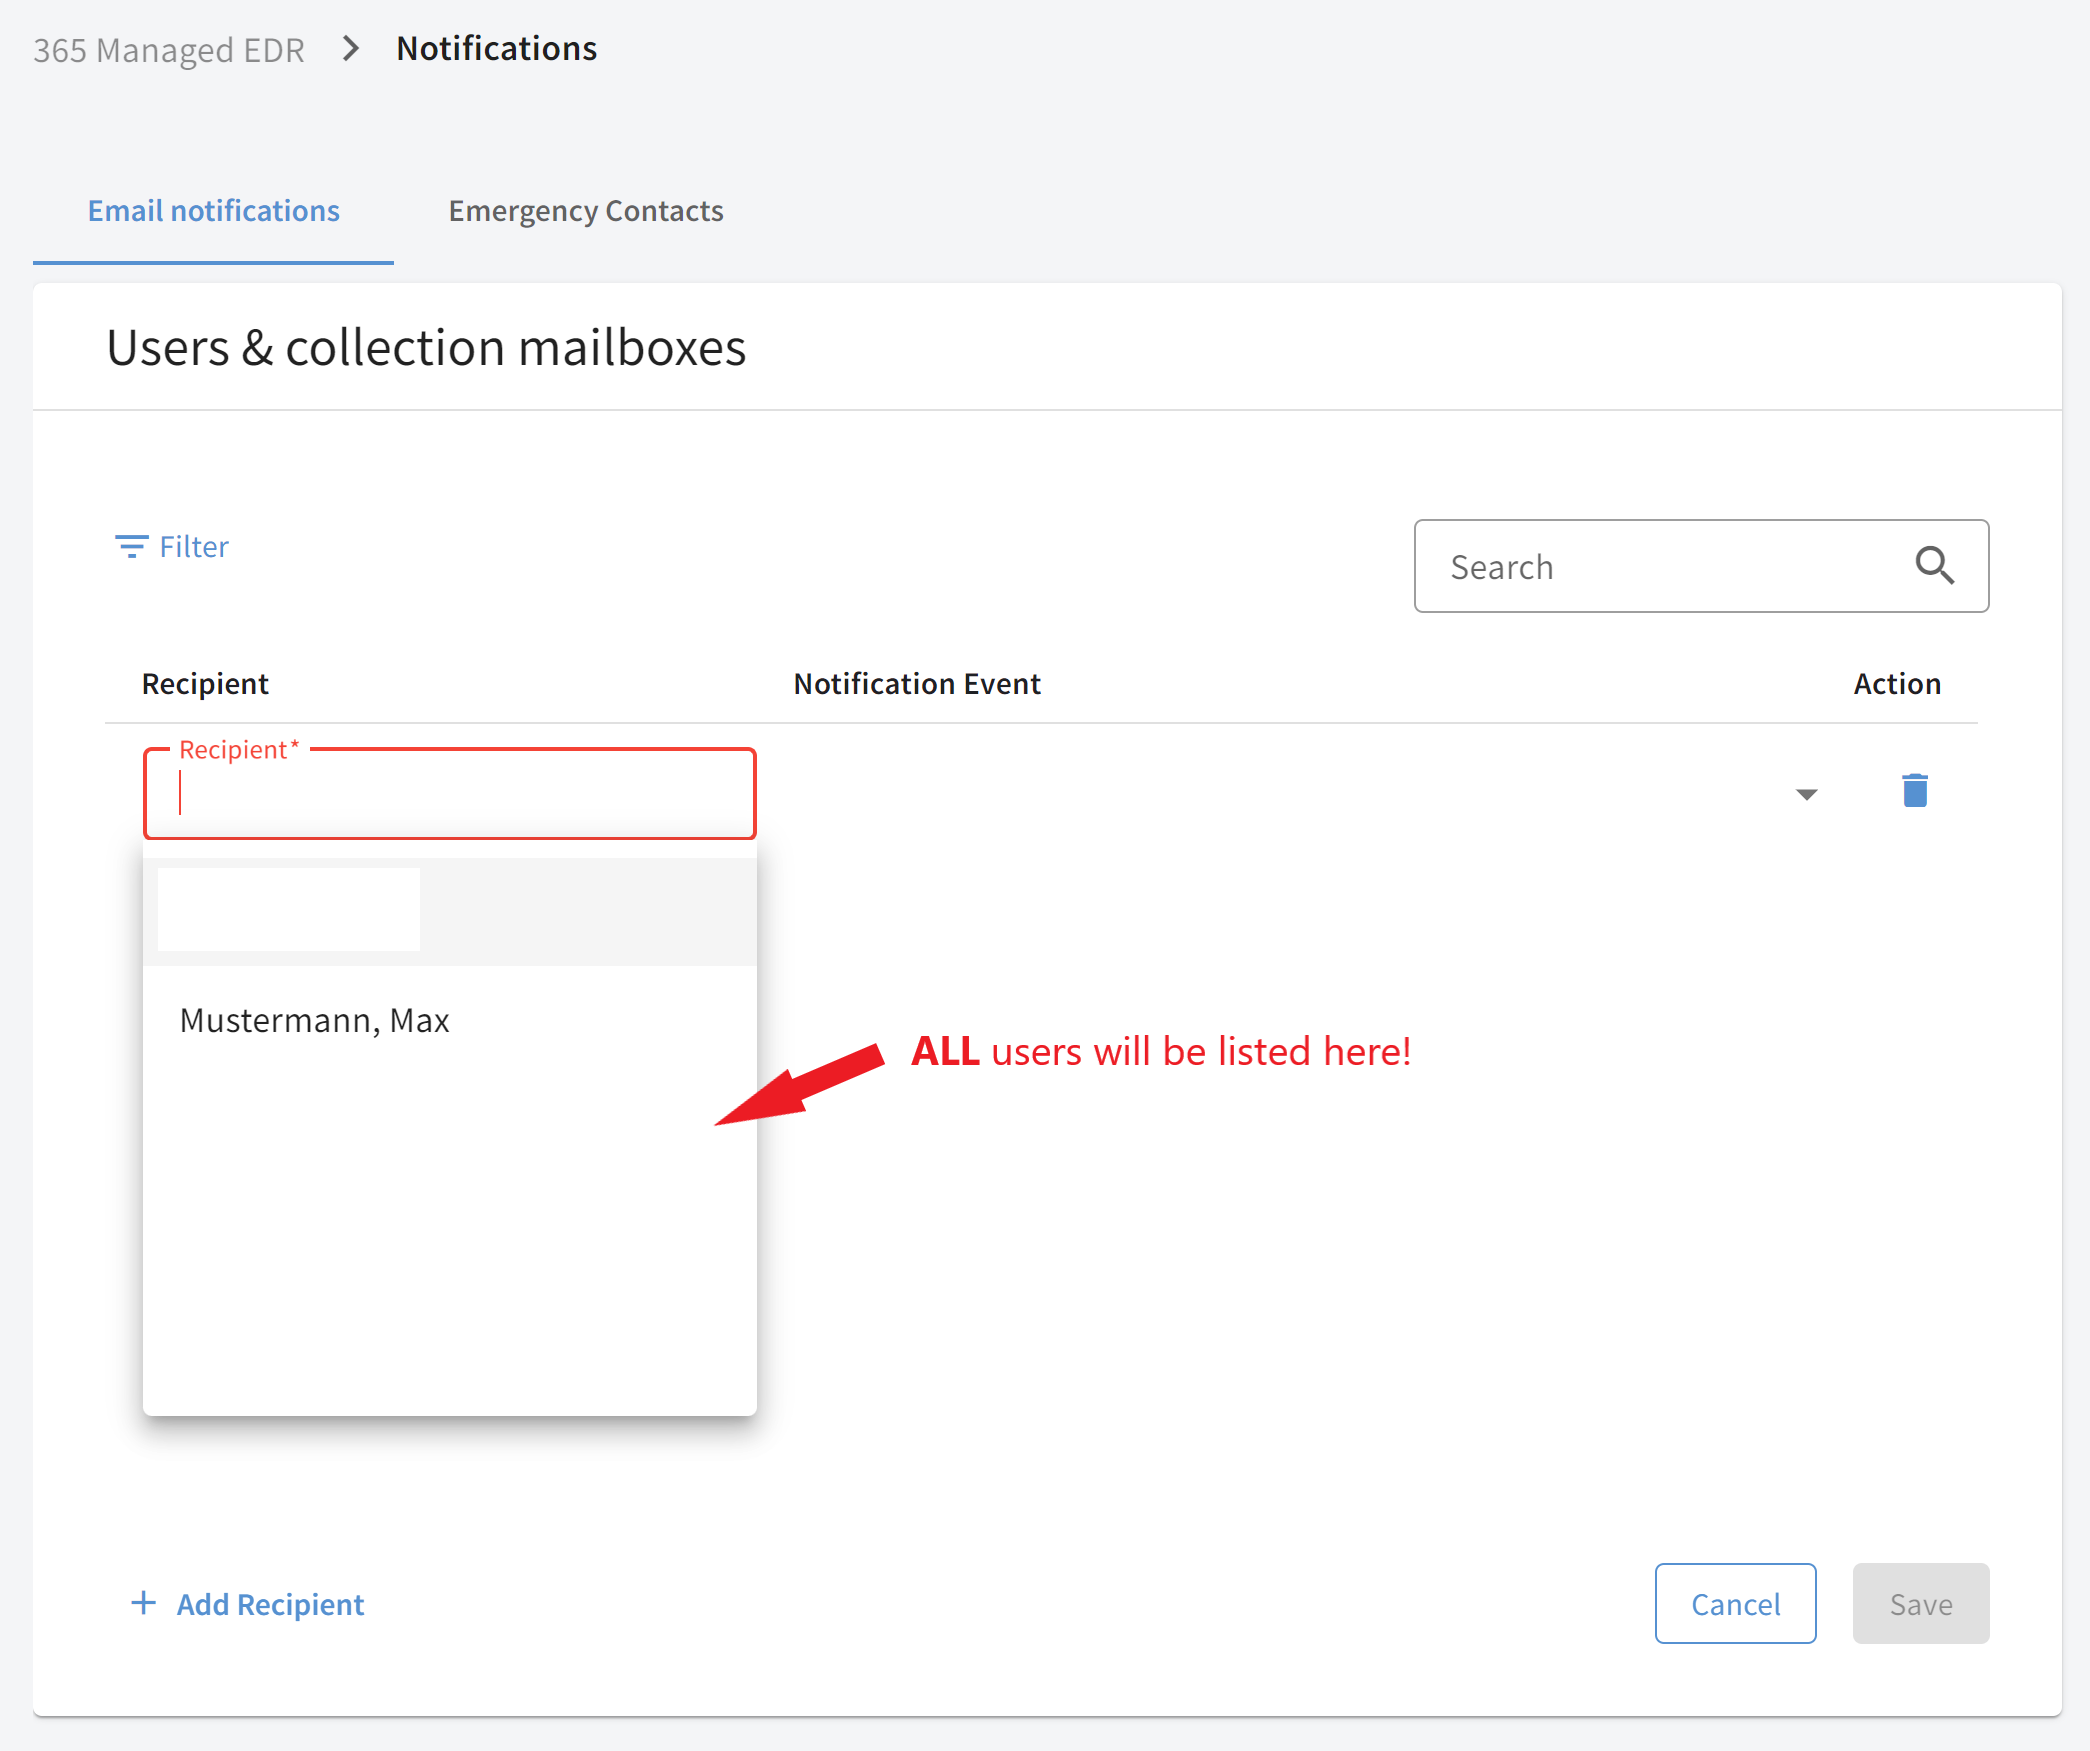Image resolution: width=2090 pixels, height=1751 pixels.
Task: Switch to Emergency Contacts tab
Action: 585,211
